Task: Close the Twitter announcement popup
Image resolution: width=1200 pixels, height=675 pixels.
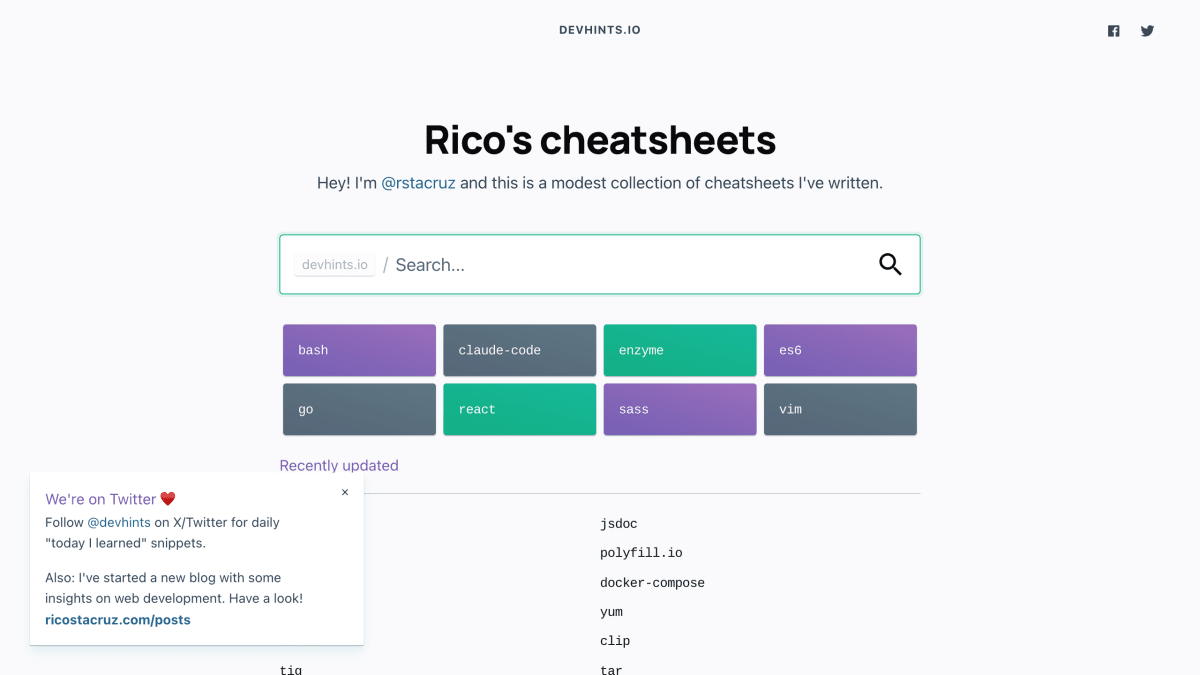Action: [345, 492]
